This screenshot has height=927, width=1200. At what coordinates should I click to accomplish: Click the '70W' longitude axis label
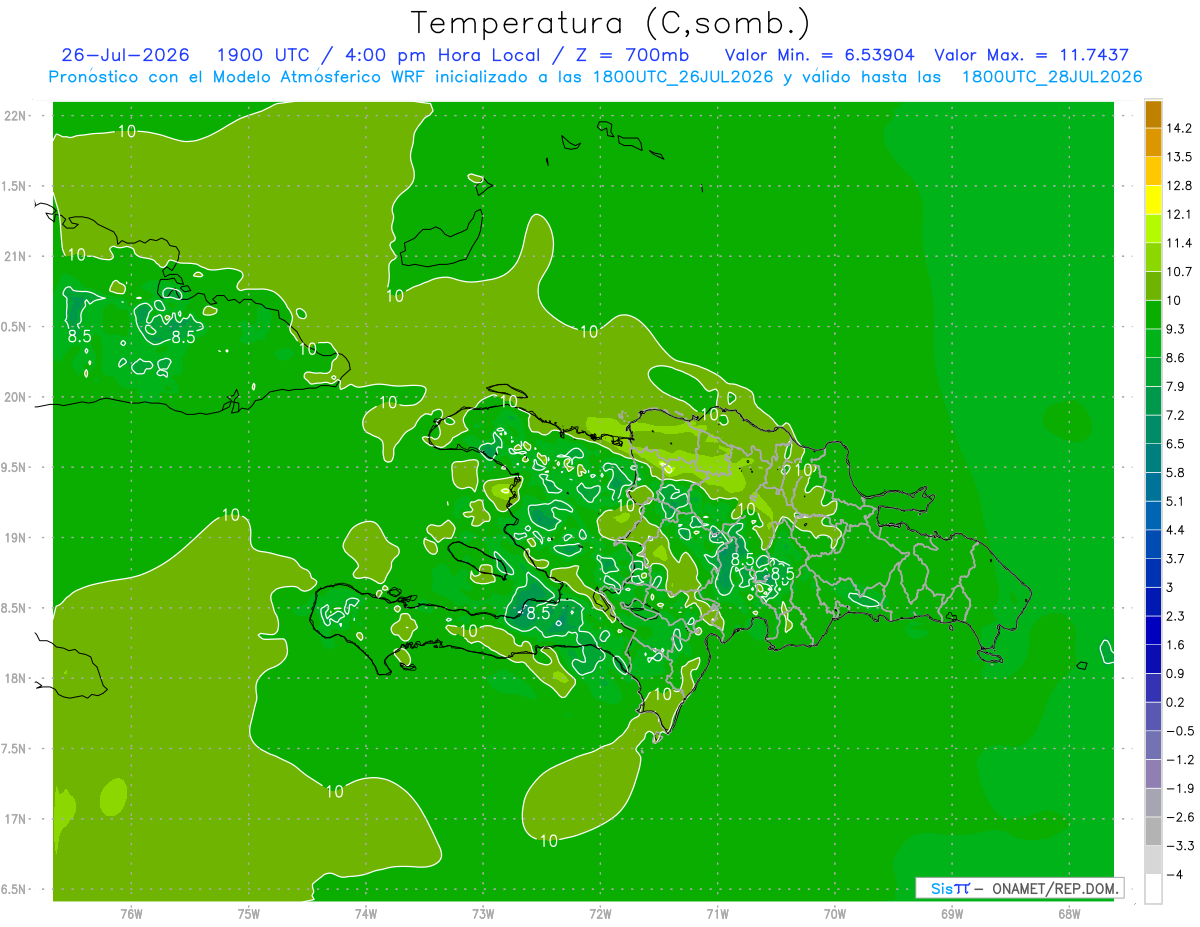(835, 913)
